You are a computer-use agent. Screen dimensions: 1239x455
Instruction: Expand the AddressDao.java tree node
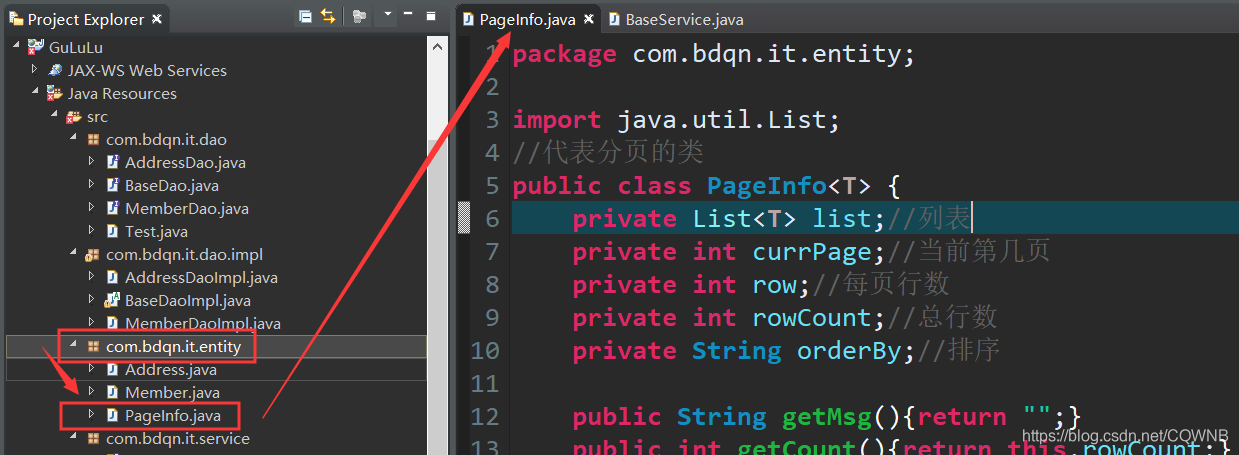(x=91, y=162)
